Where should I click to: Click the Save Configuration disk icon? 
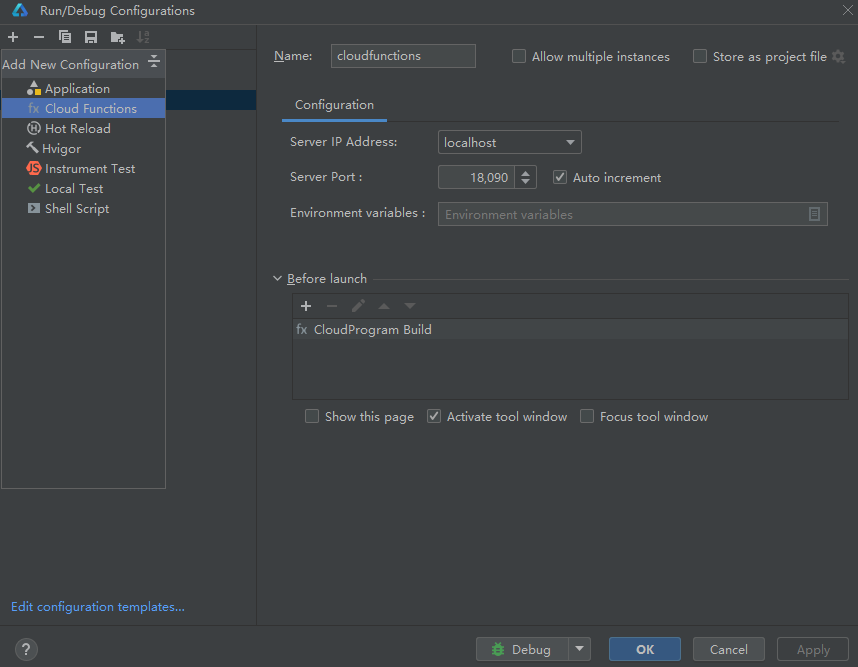[x=91, y=37]
